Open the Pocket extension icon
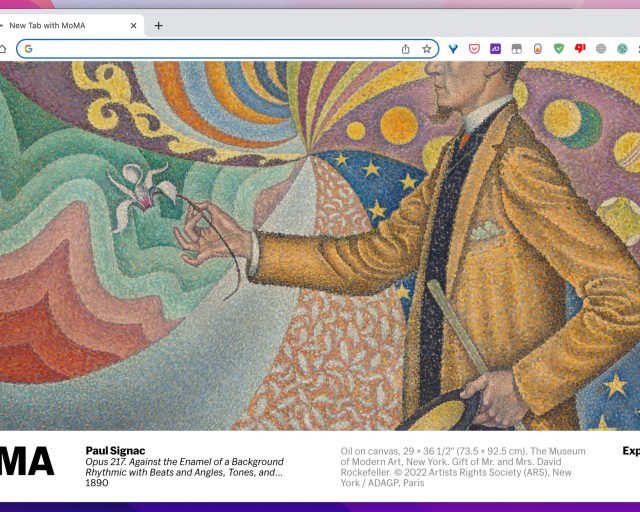This screenshot has width=640, height=512. pyautogui.click(x=474, y=49)
